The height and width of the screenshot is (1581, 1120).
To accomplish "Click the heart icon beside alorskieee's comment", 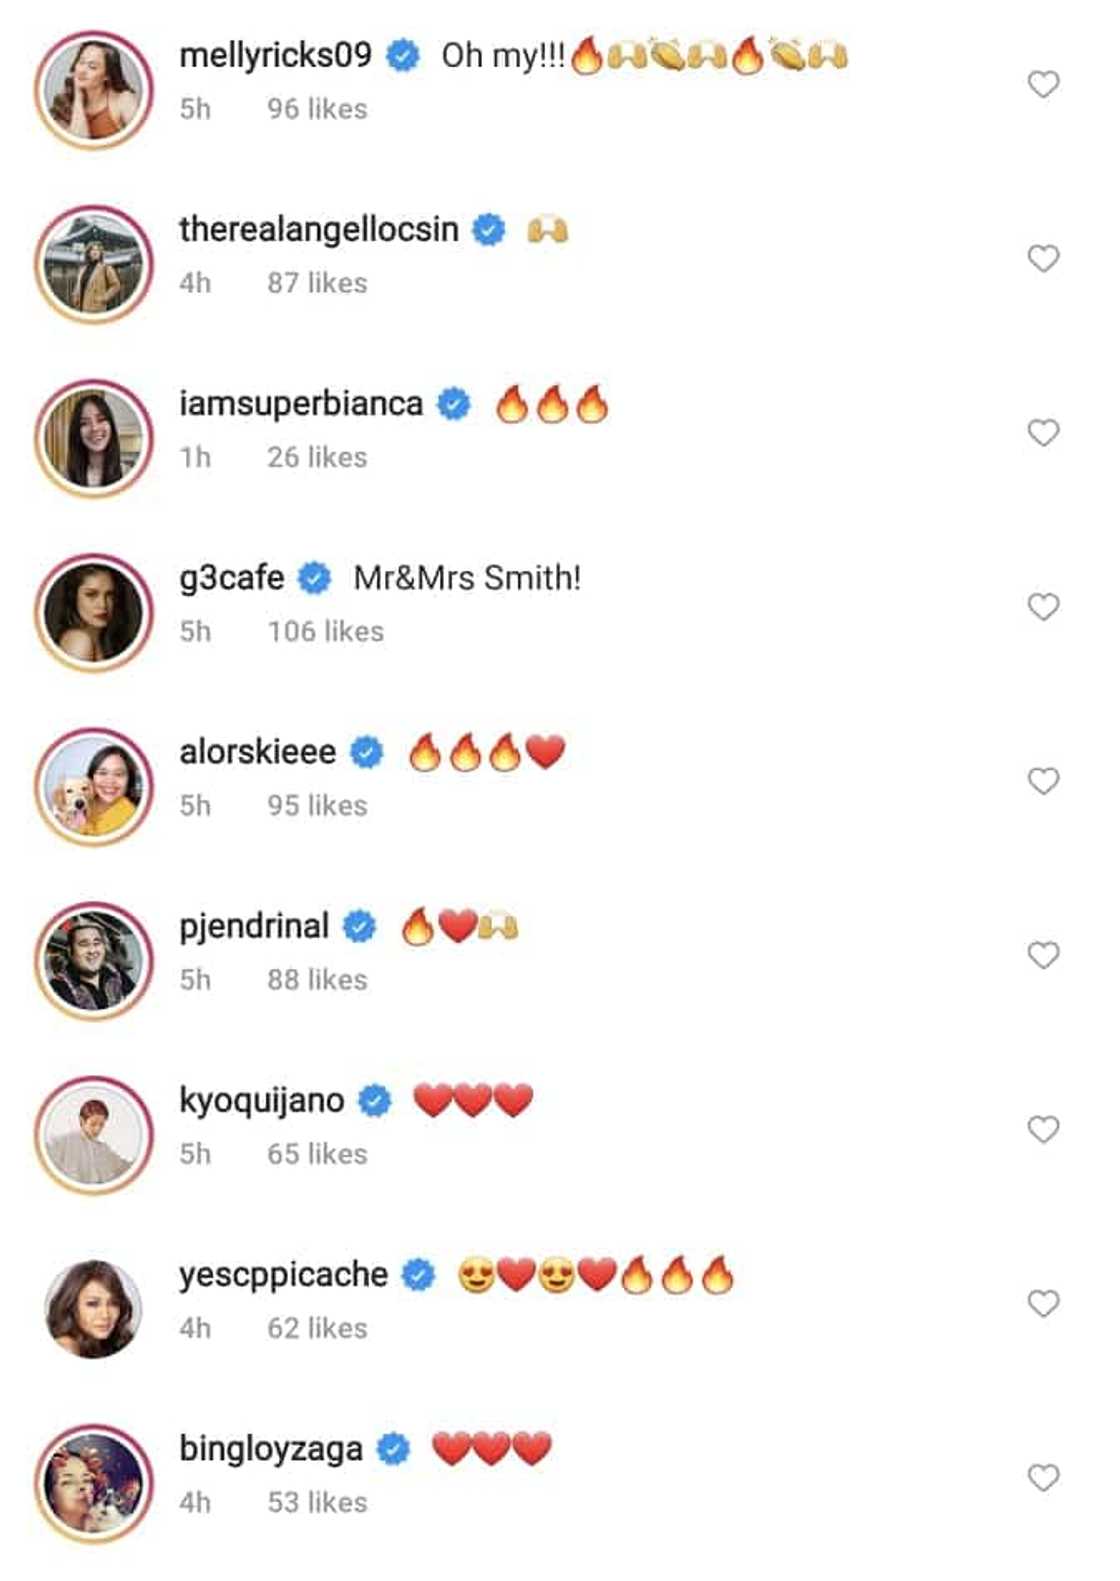I will click(1043, 781).
